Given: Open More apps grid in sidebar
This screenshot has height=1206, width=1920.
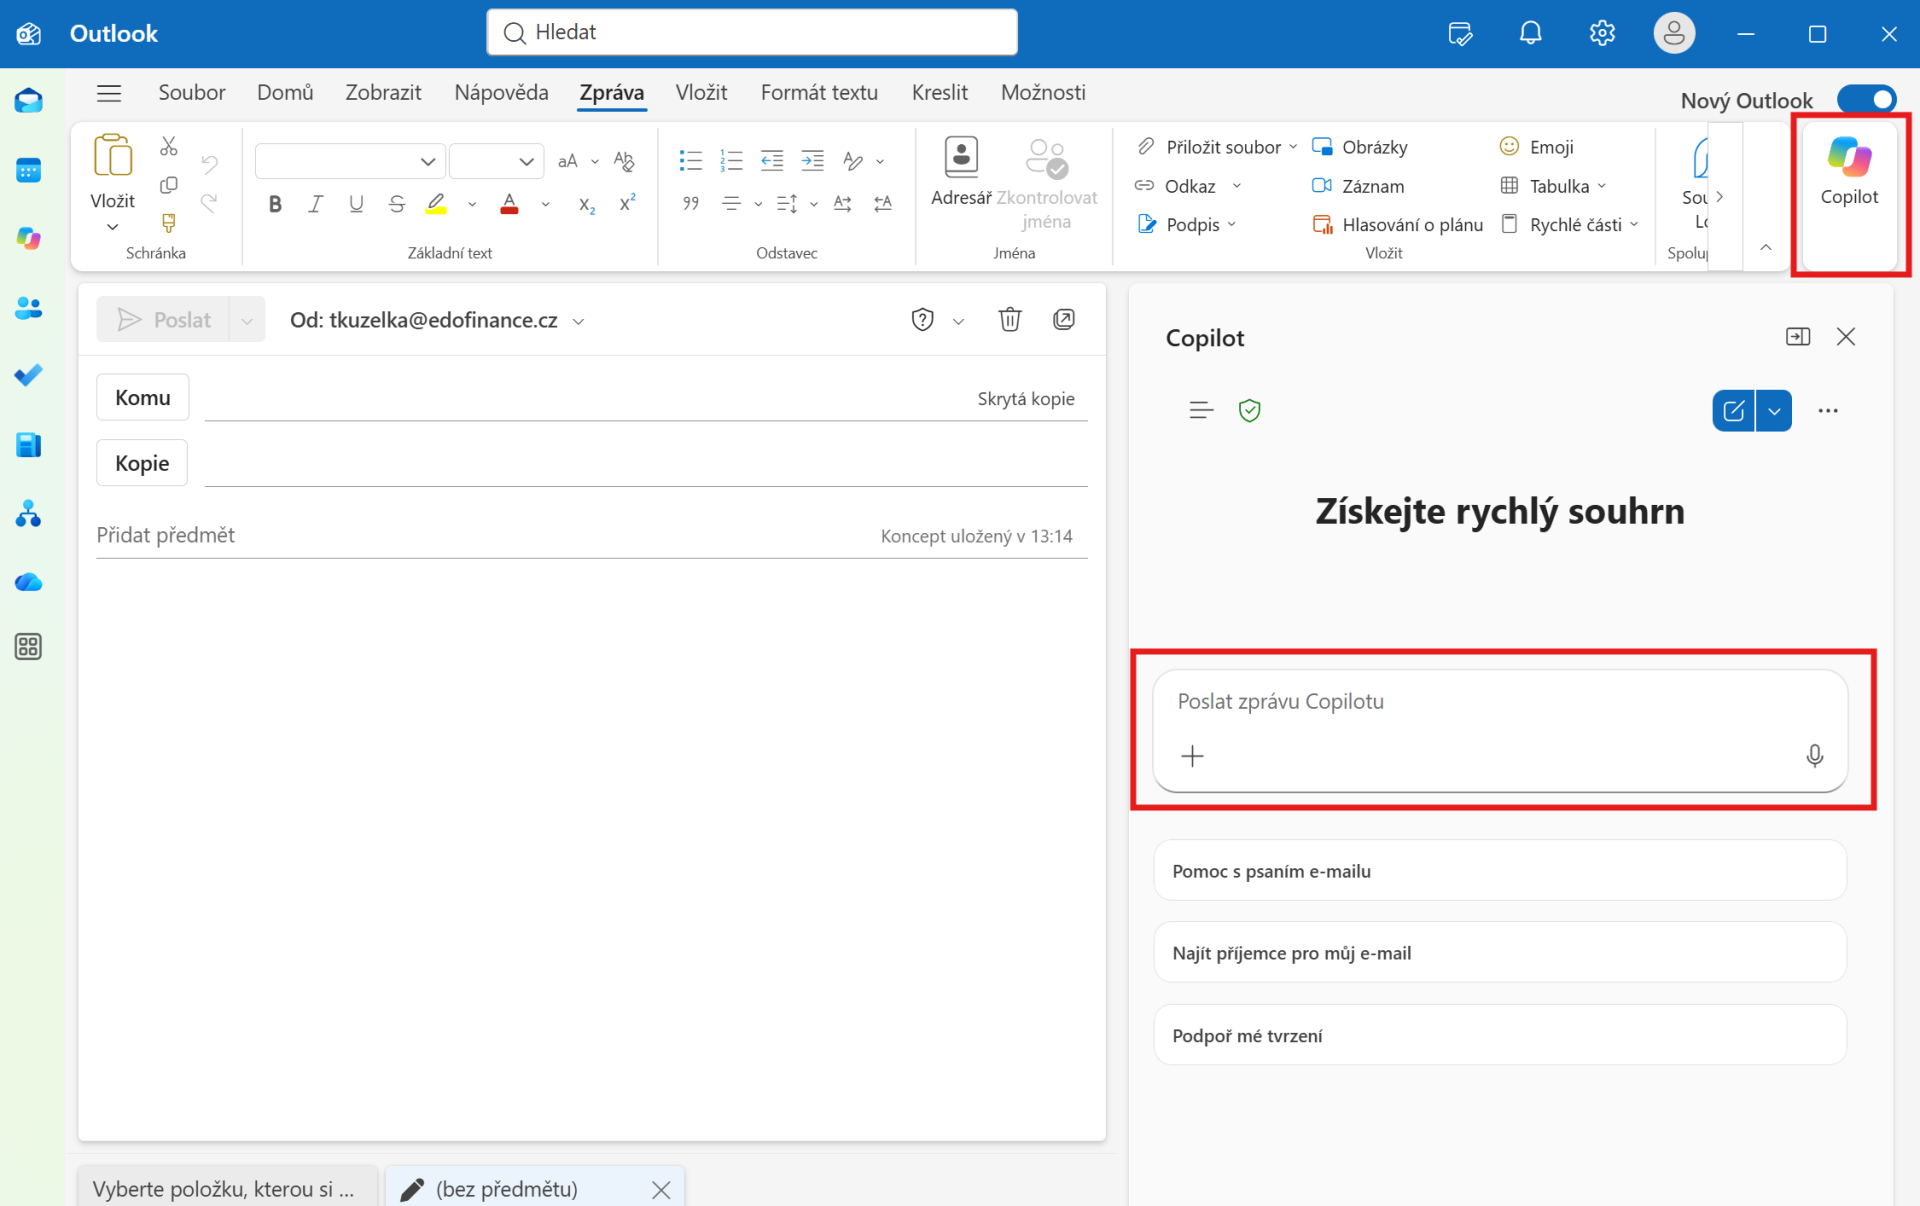Looking at the screenshot, I should point(28,647).
